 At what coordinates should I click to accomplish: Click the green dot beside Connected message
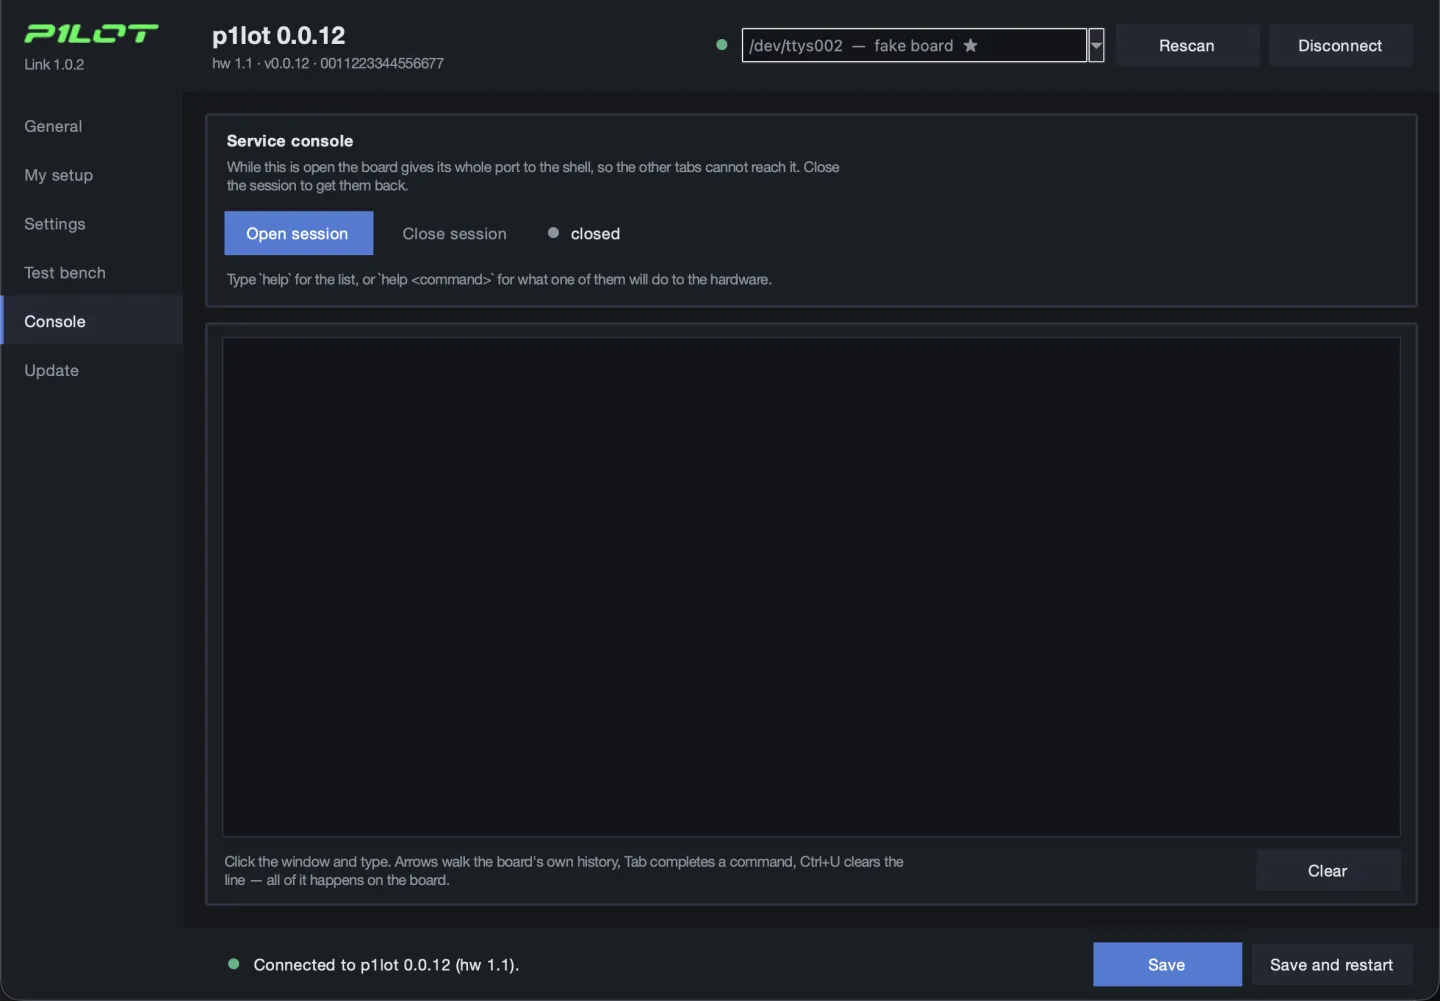[x=234, y=964]
